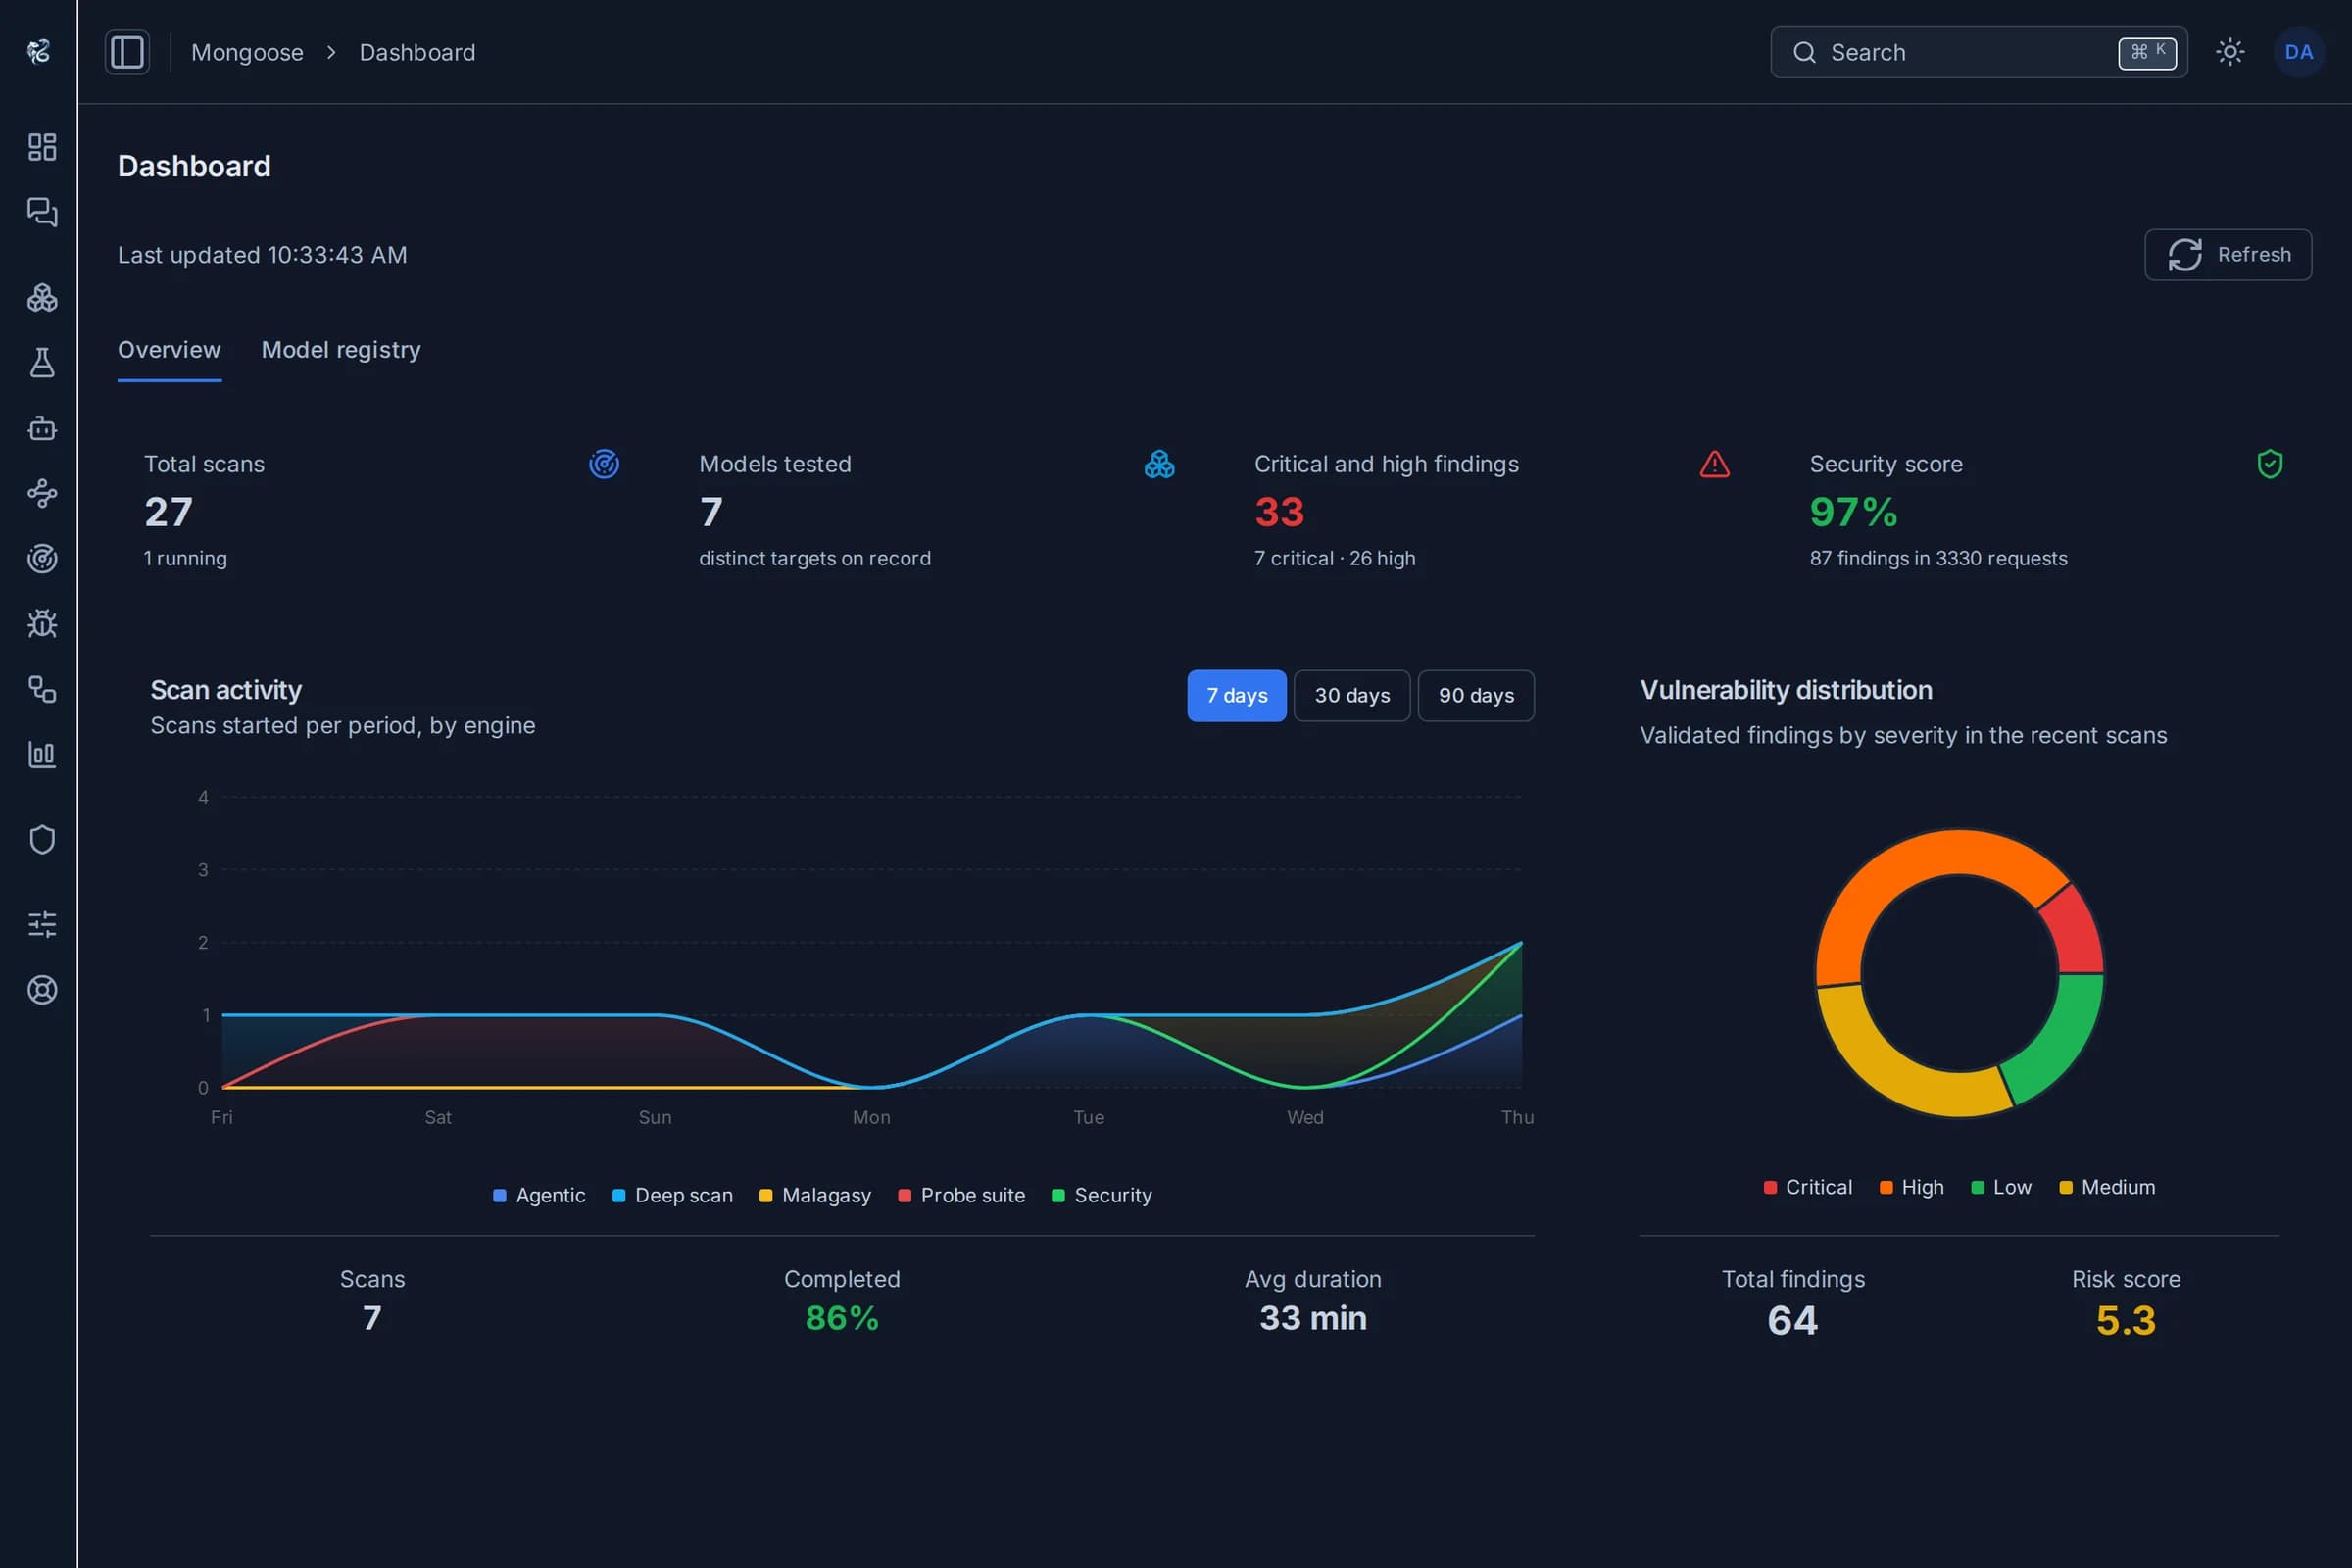This screenshot has width=2352, height=1568.
Task: Select the 90 days range button
Action: [x=1475, y=695]
